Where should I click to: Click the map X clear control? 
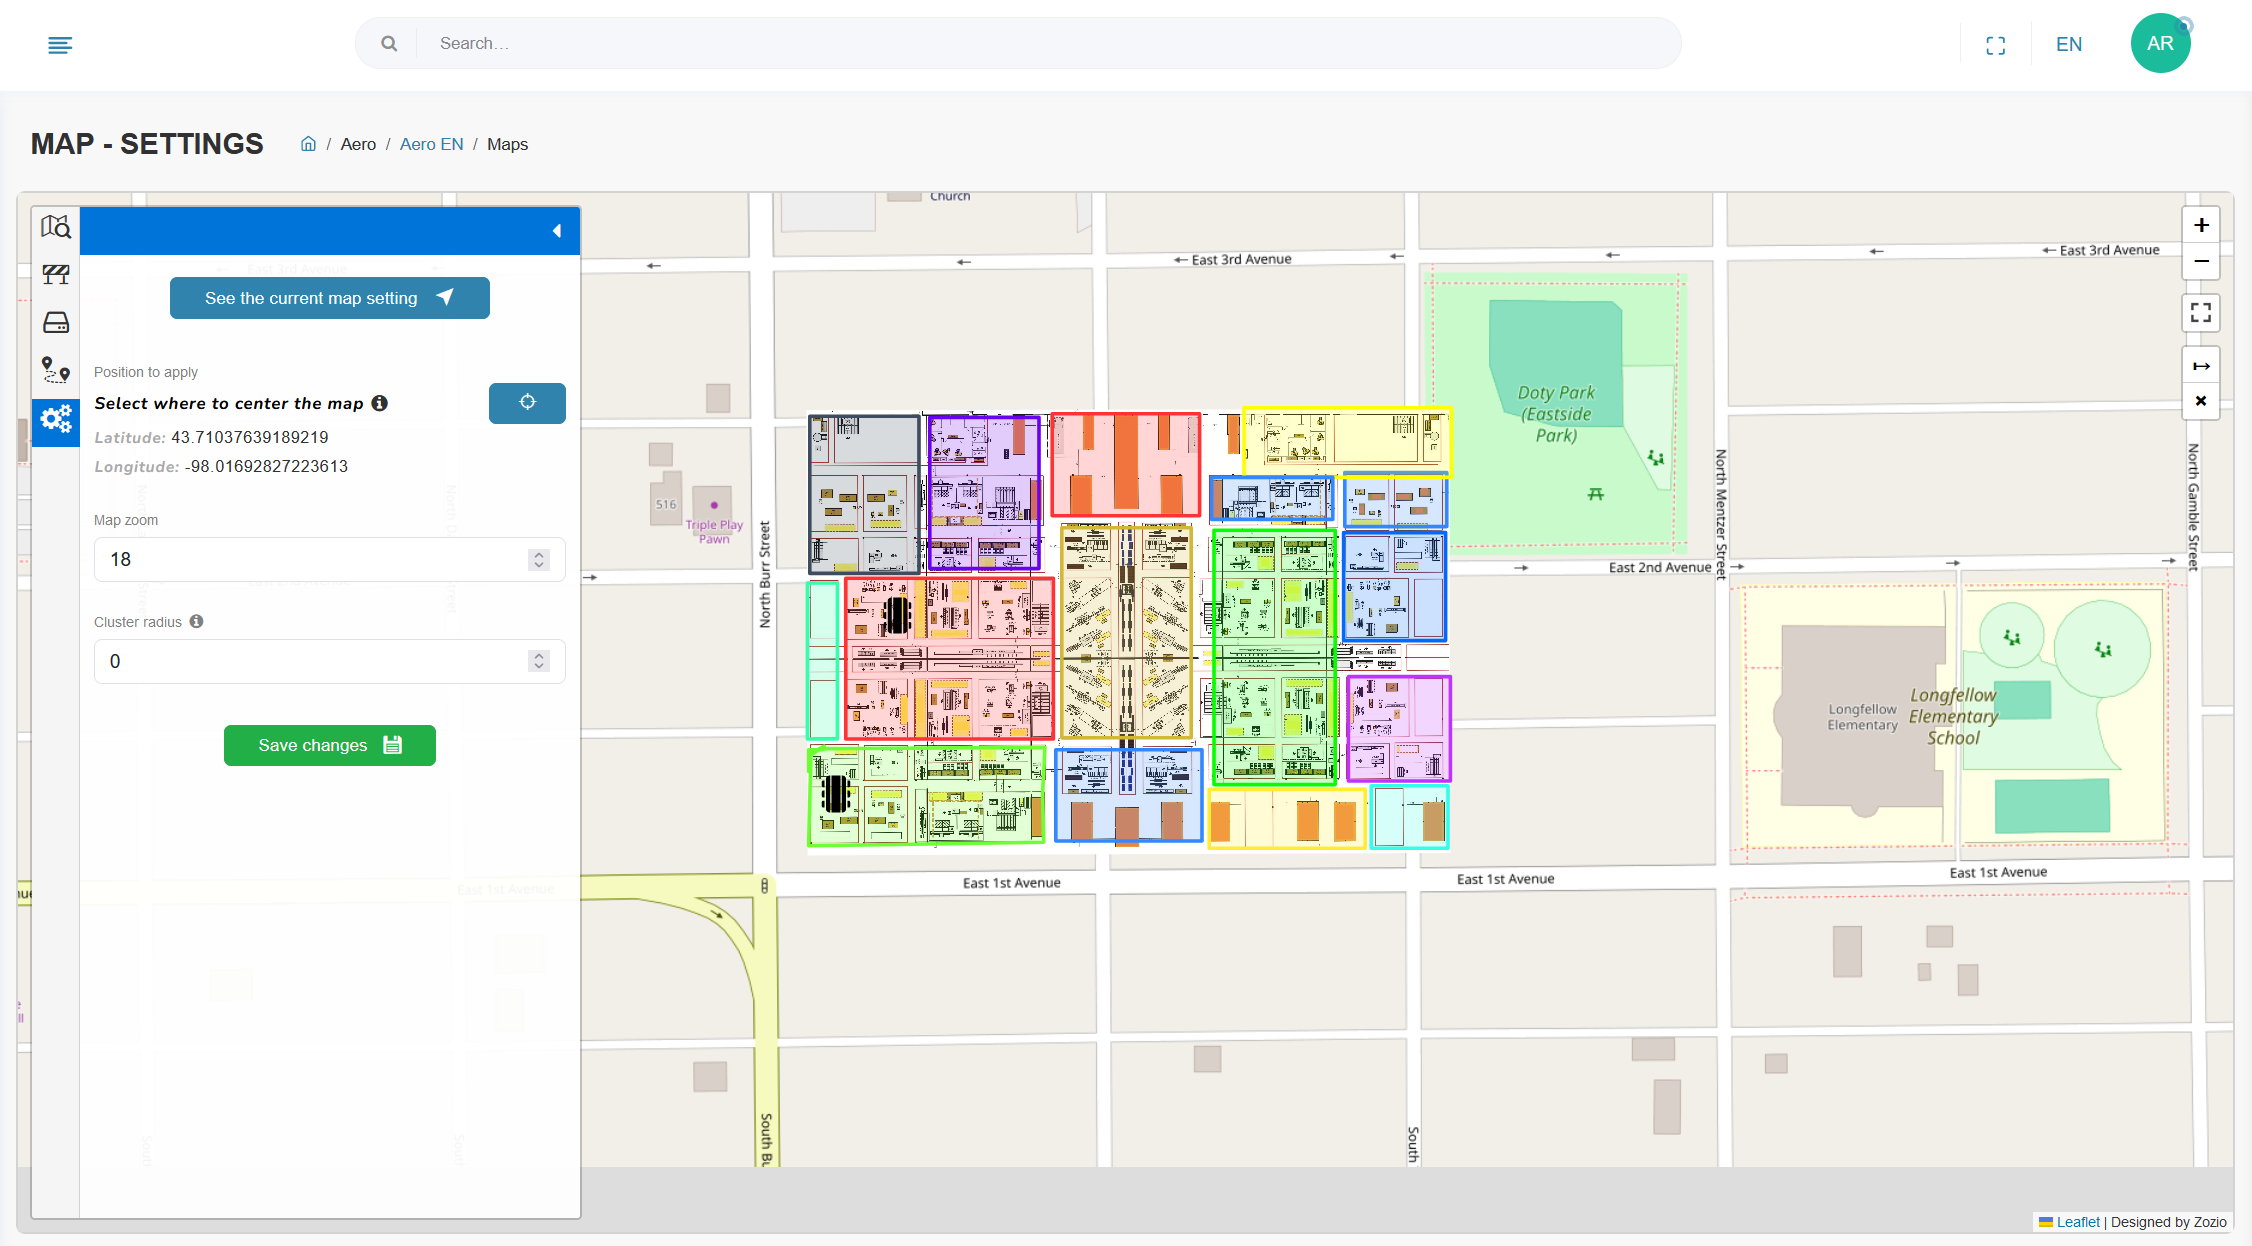[2201, 401]
